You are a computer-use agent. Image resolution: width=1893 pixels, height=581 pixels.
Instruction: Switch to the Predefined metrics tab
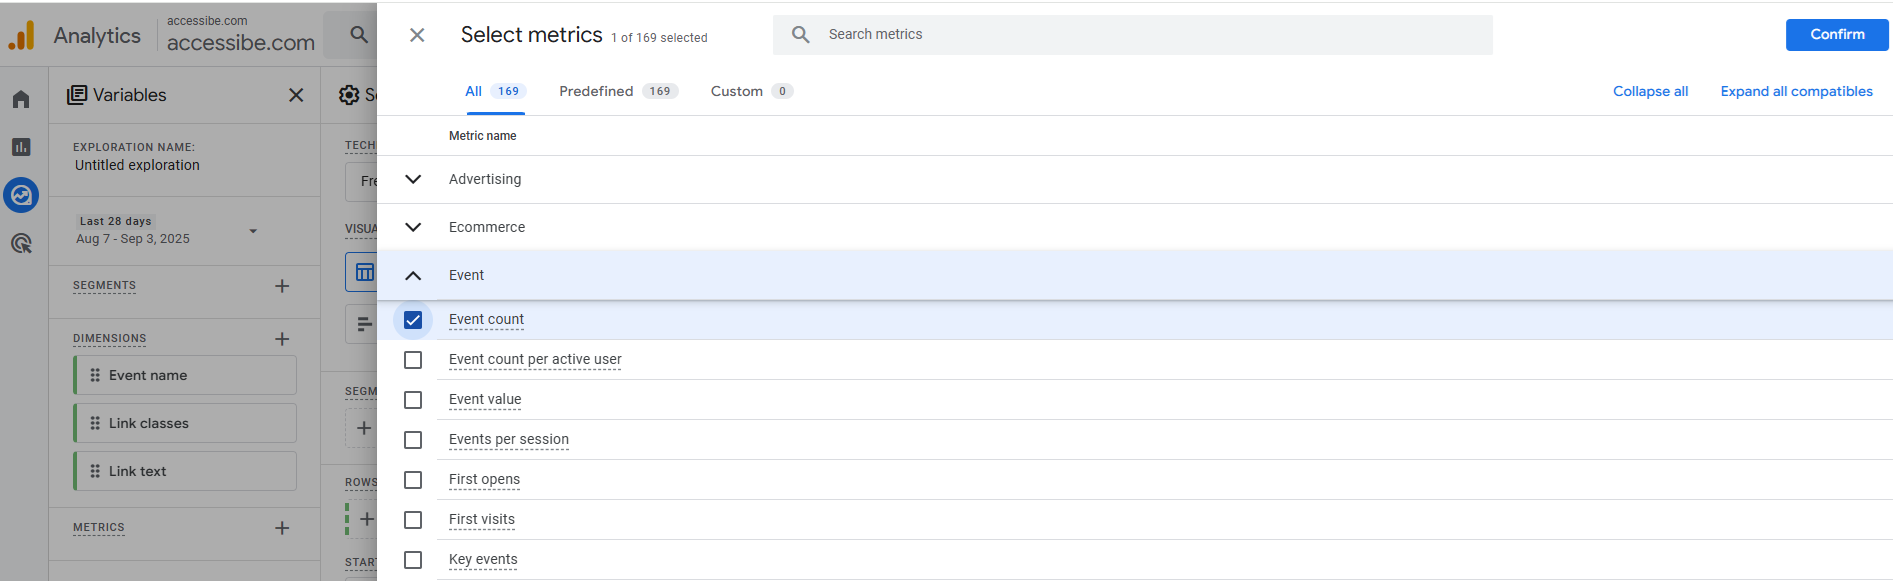tap(618, 91)
